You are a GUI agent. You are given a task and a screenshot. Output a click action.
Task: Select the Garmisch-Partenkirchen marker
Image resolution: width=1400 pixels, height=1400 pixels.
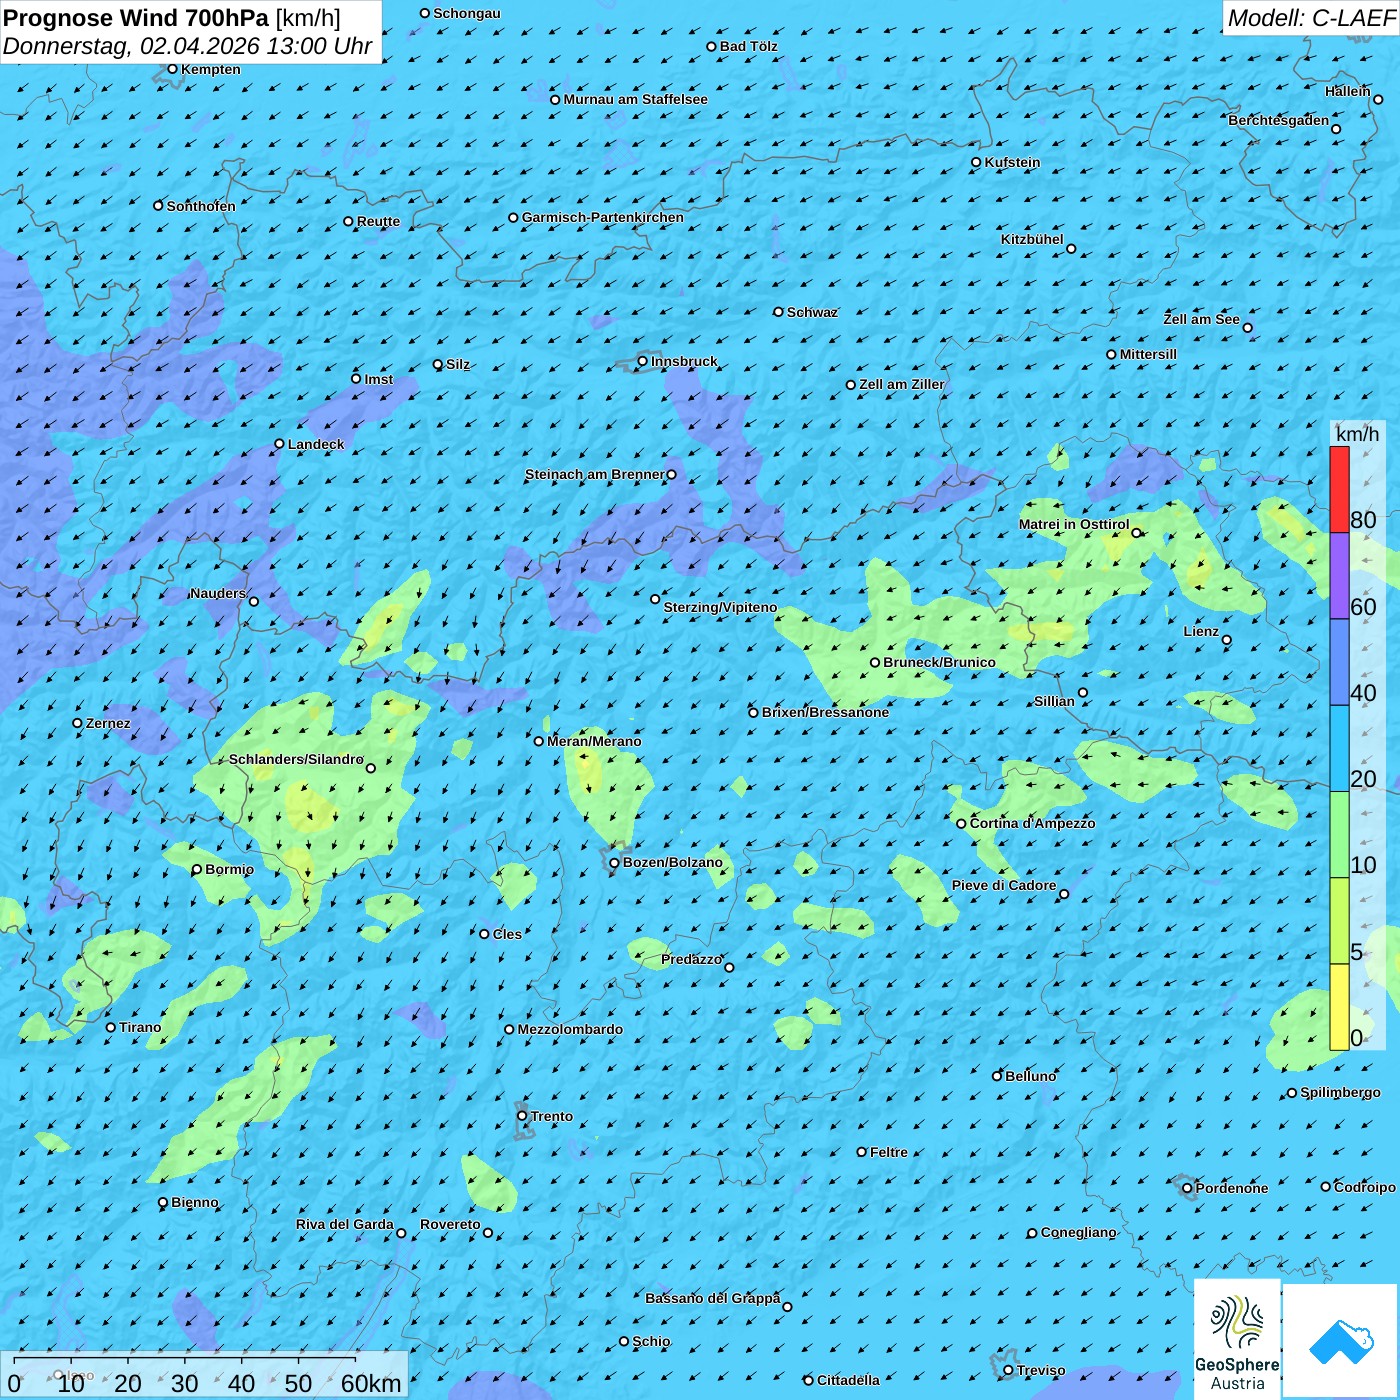(x=514, y=217)
